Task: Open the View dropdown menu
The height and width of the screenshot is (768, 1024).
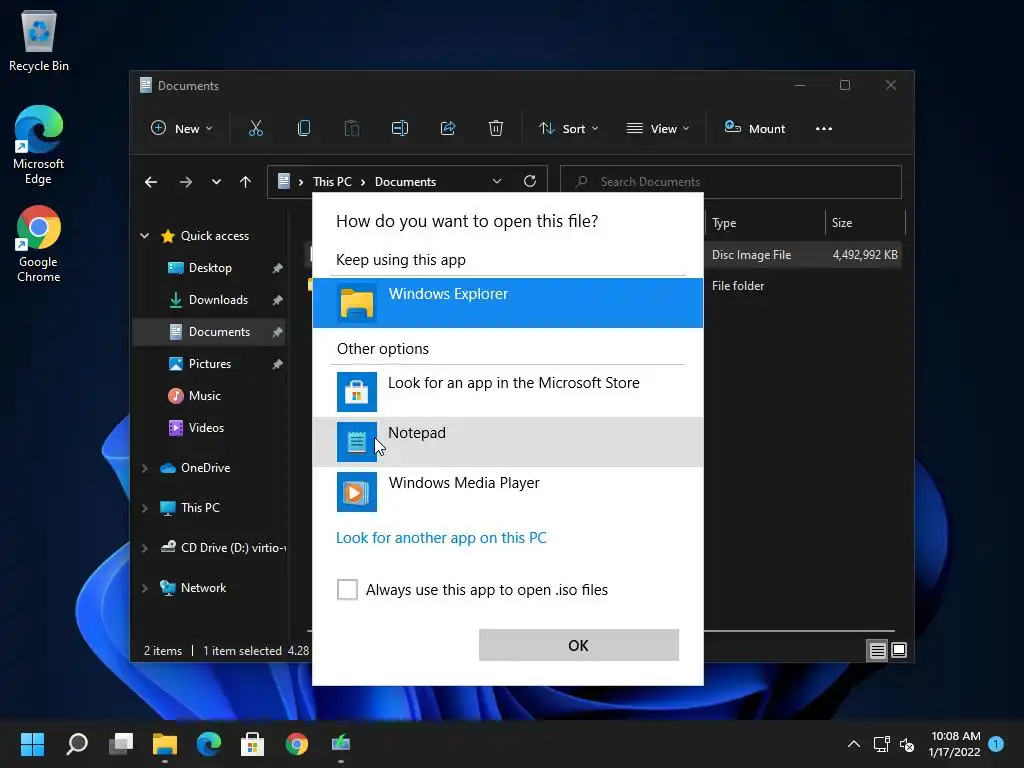Action: click(x=658, y=129)
